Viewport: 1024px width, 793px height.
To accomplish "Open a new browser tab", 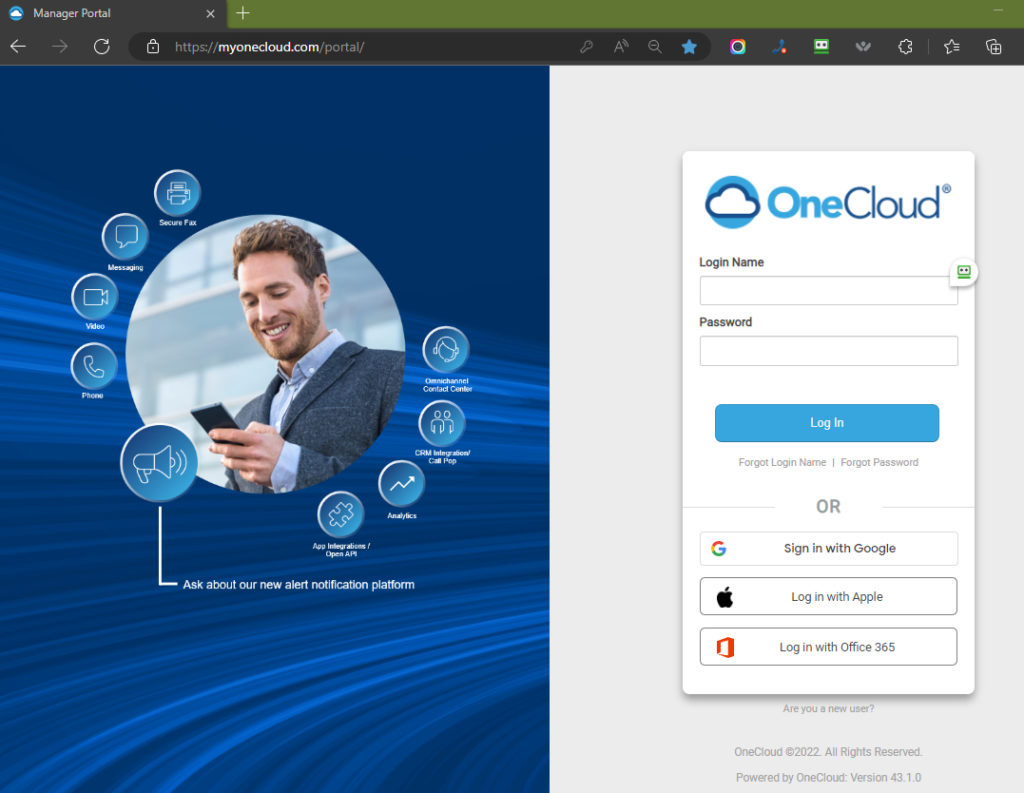I will 243,13.
